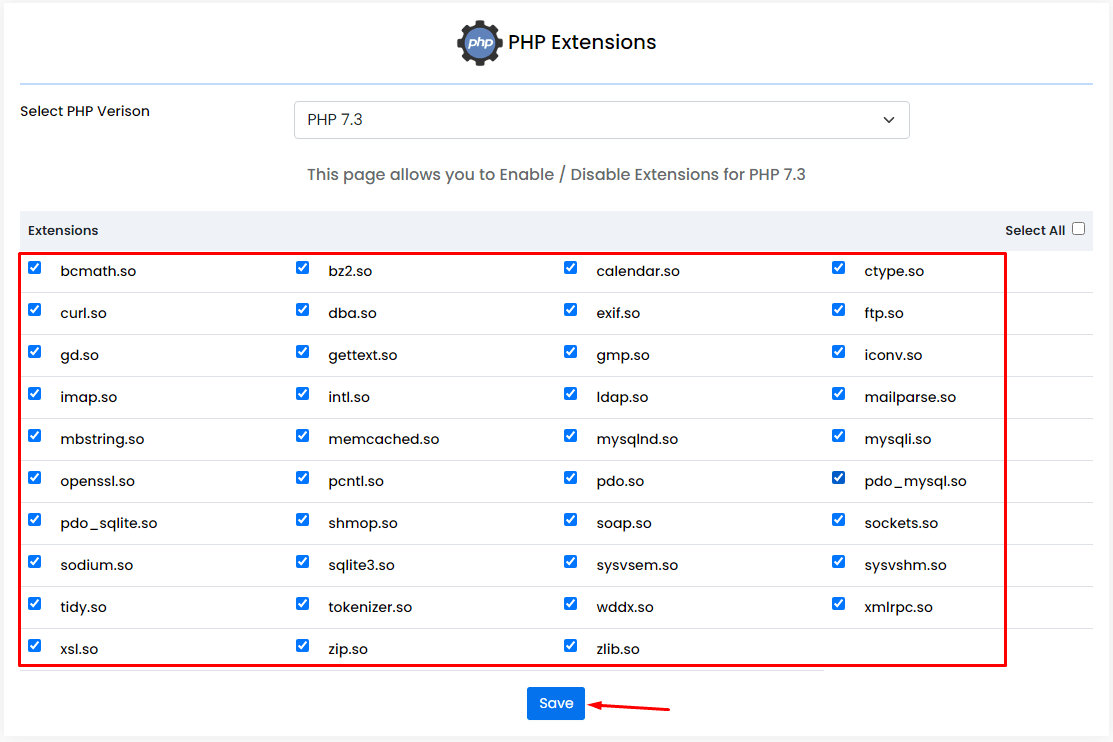Image resolution: width=1113 pixels, height=742 pixels.
Task: Uncheck the intl.so extension
Action: pyautogui.click(x=302, y=393)
